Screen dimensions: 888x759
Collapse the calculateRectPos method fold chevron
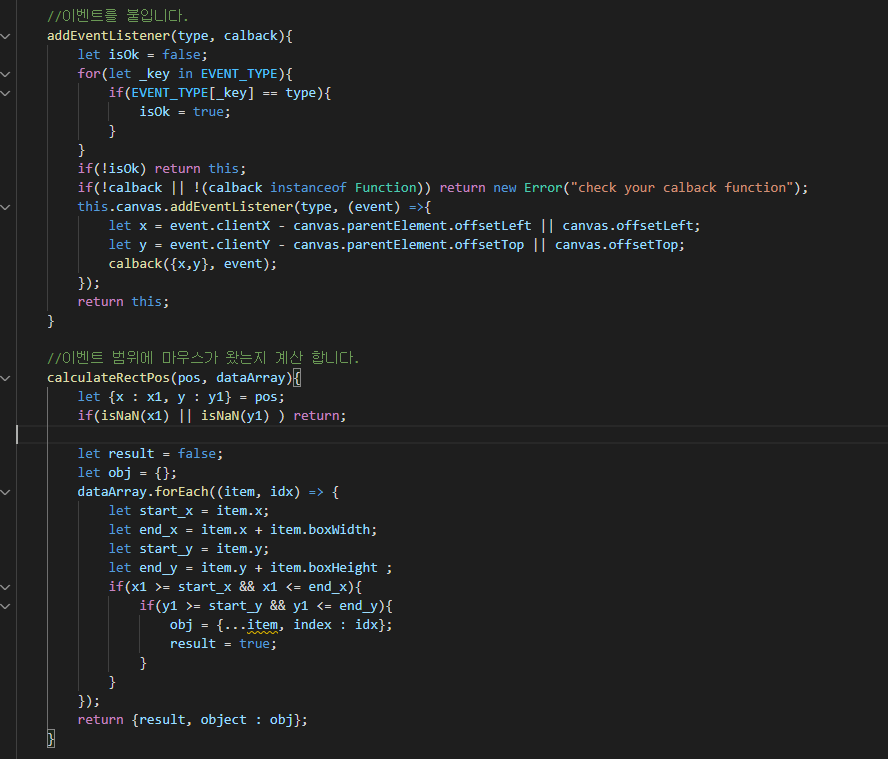tap(6, 378)
